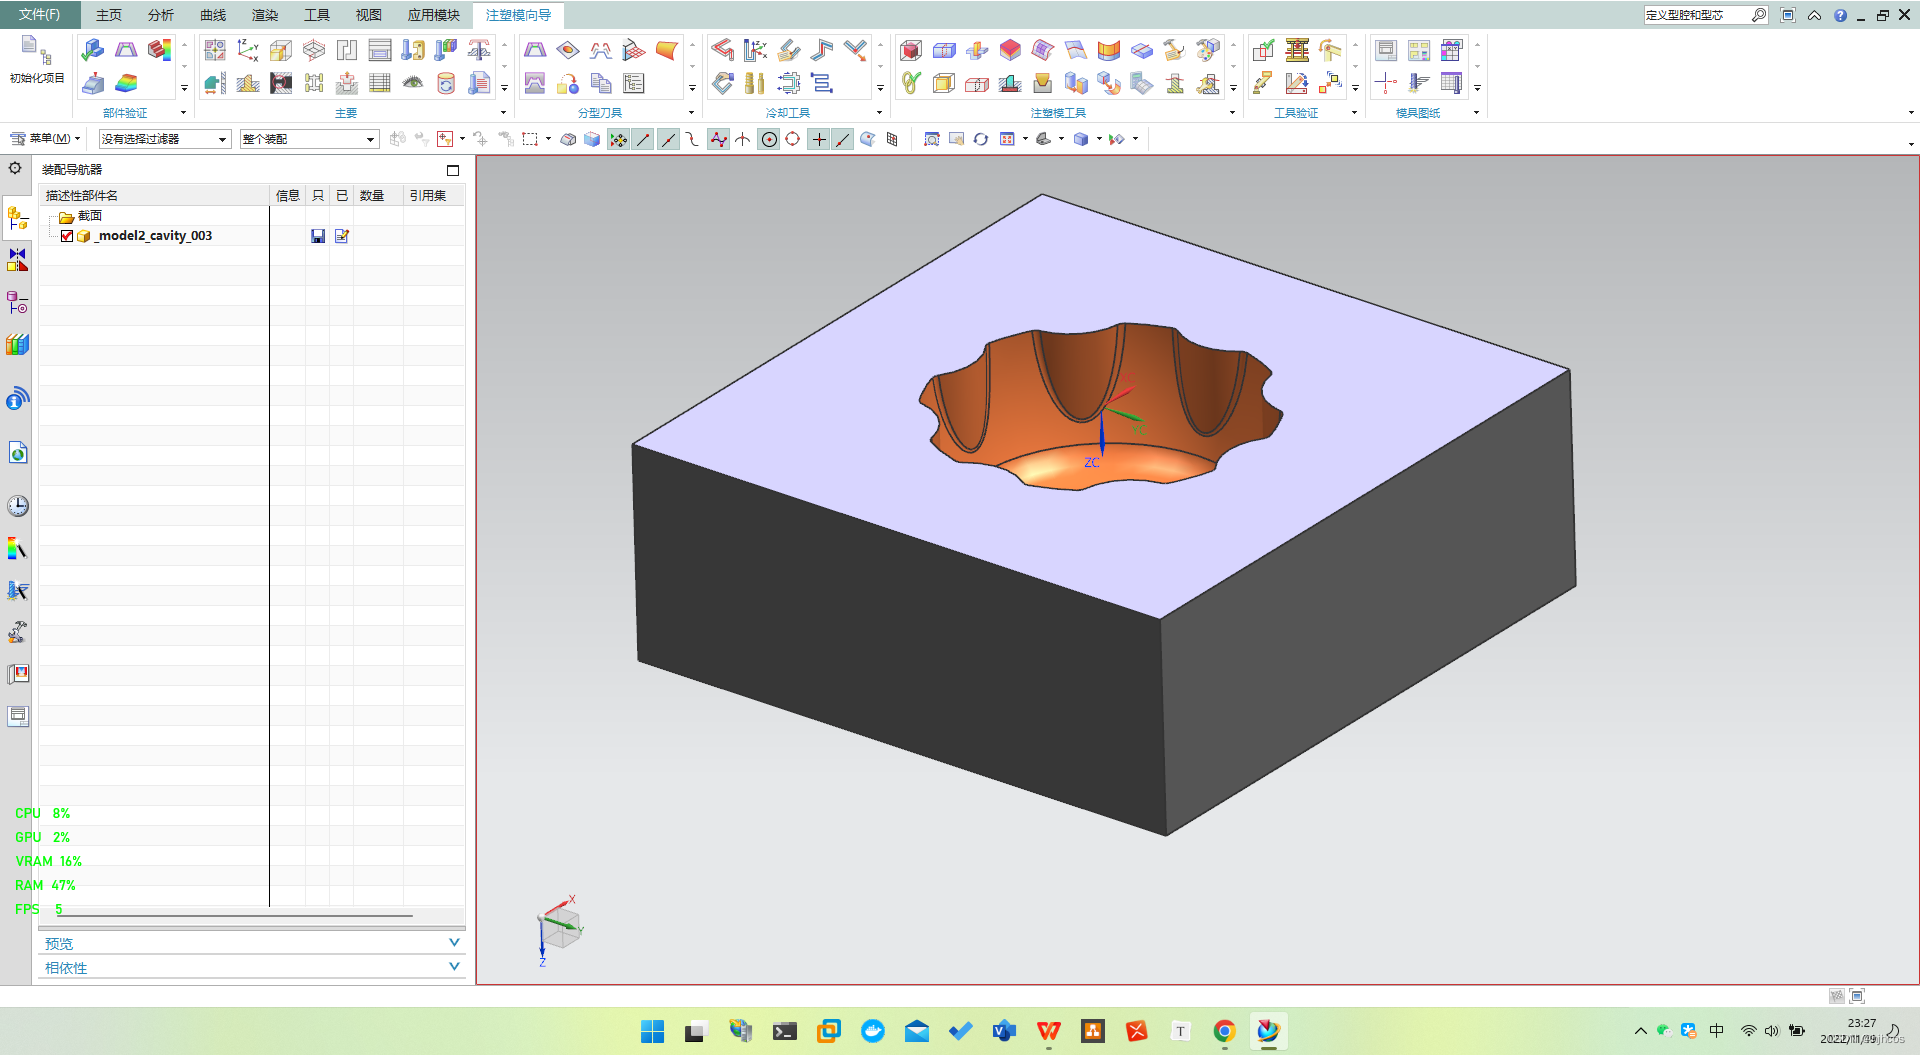Click the 初始化项目 initialize project icon

(37, 60)
